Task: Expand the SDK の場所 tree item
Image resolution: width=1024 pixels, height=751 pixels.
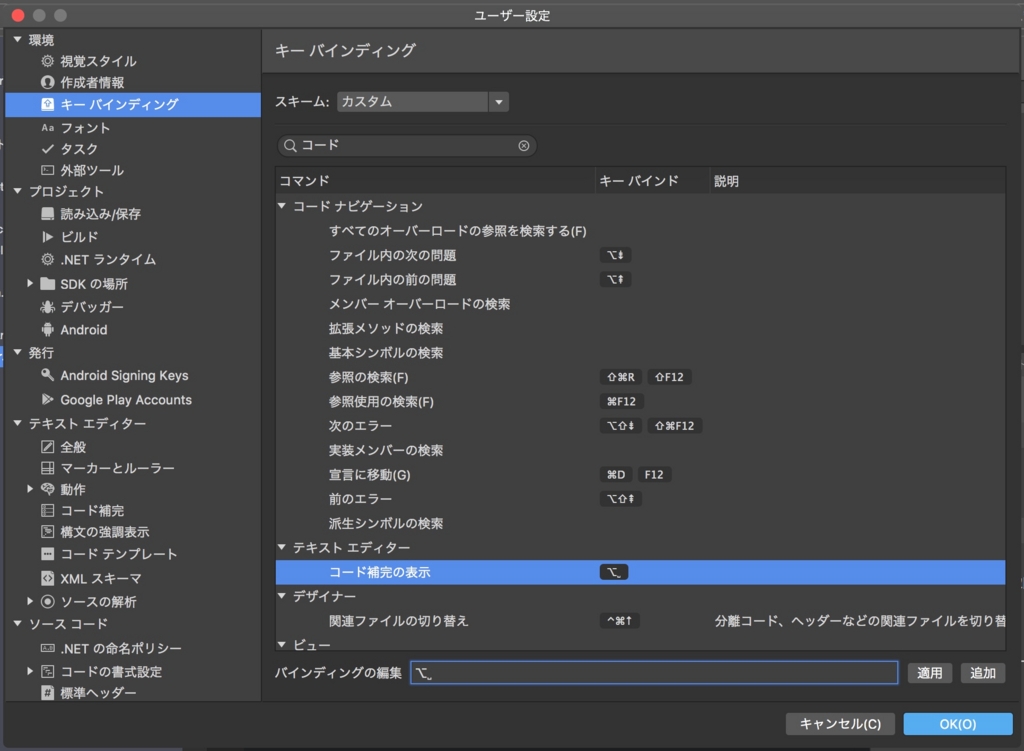Action: point(30,283)
